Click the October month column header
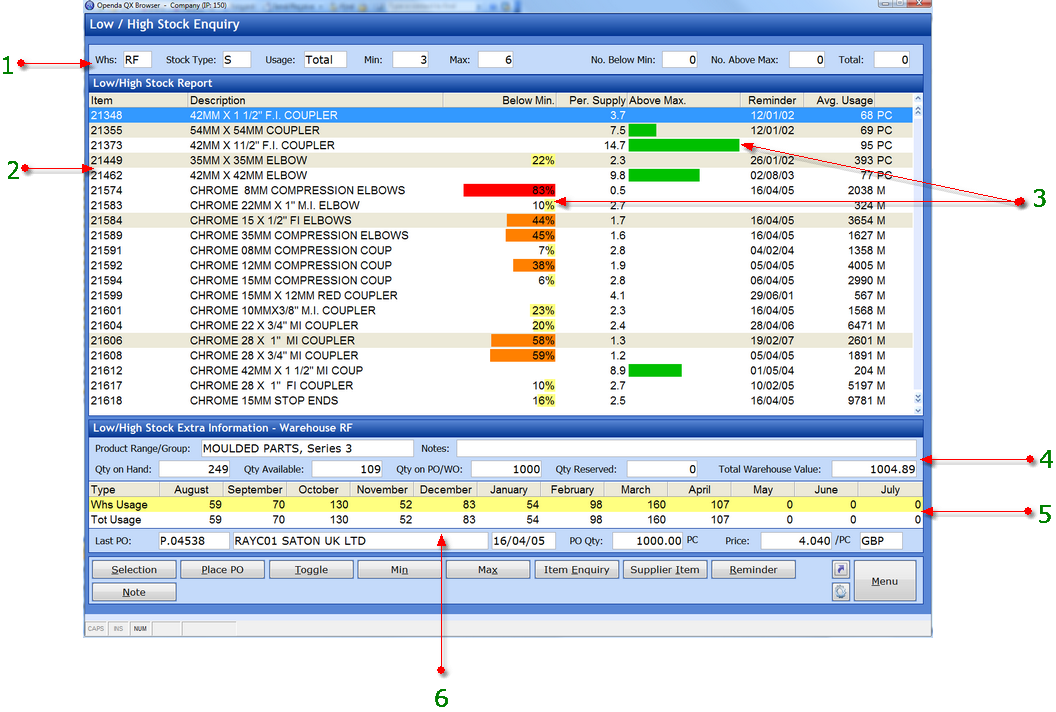Viewport: 1056px width, 712px height. (x=319, y=490)
